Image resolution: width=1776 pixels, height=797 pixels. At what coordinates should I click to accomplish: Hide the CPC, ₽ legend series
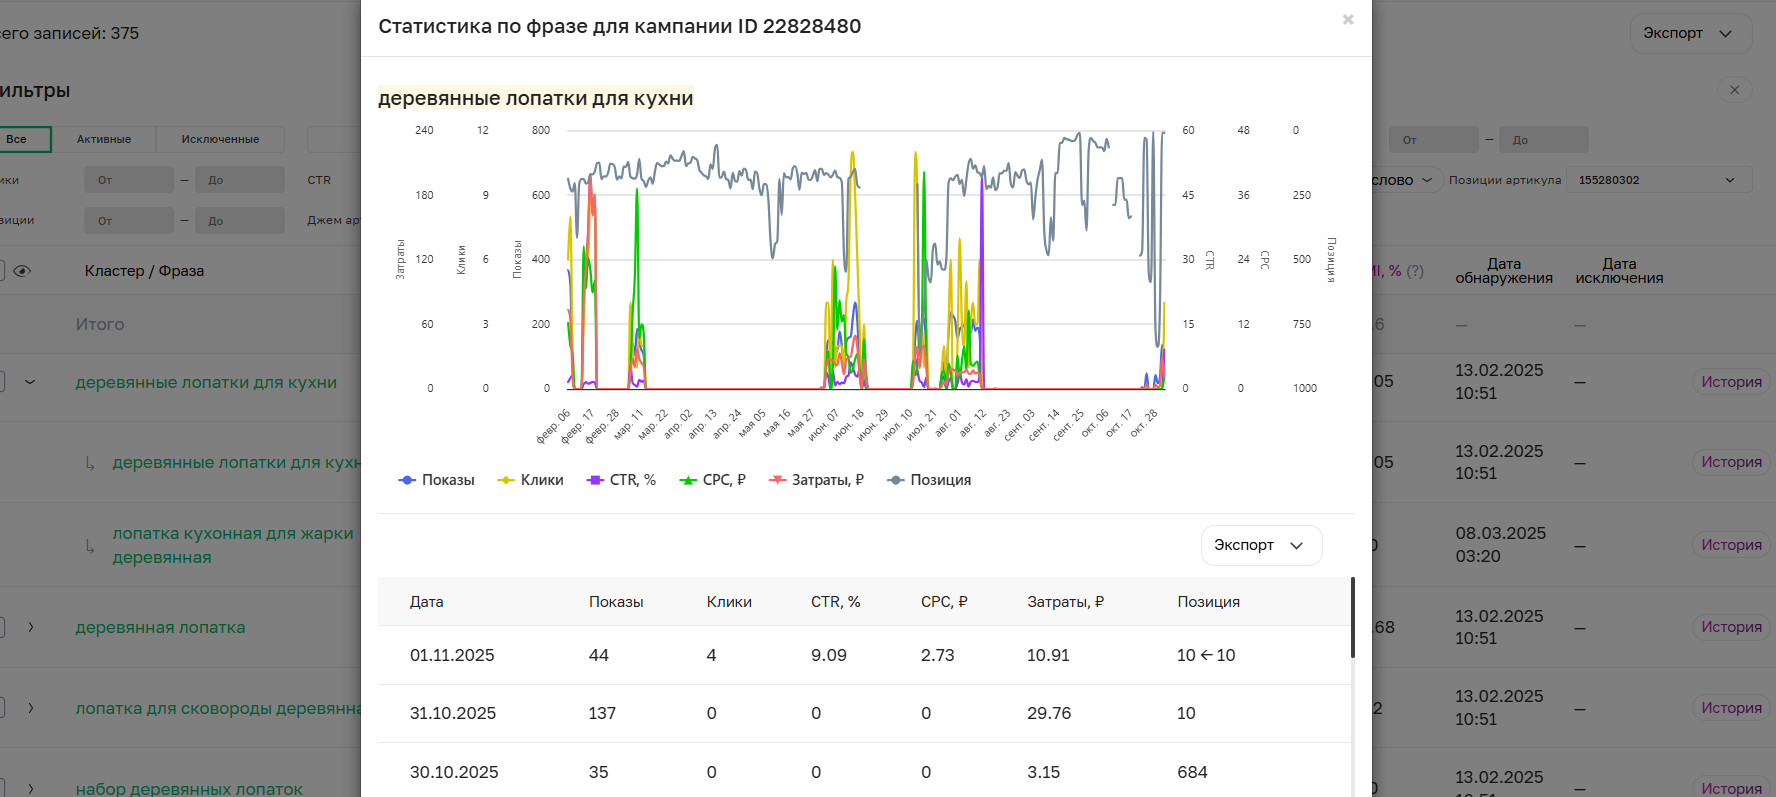713,480
